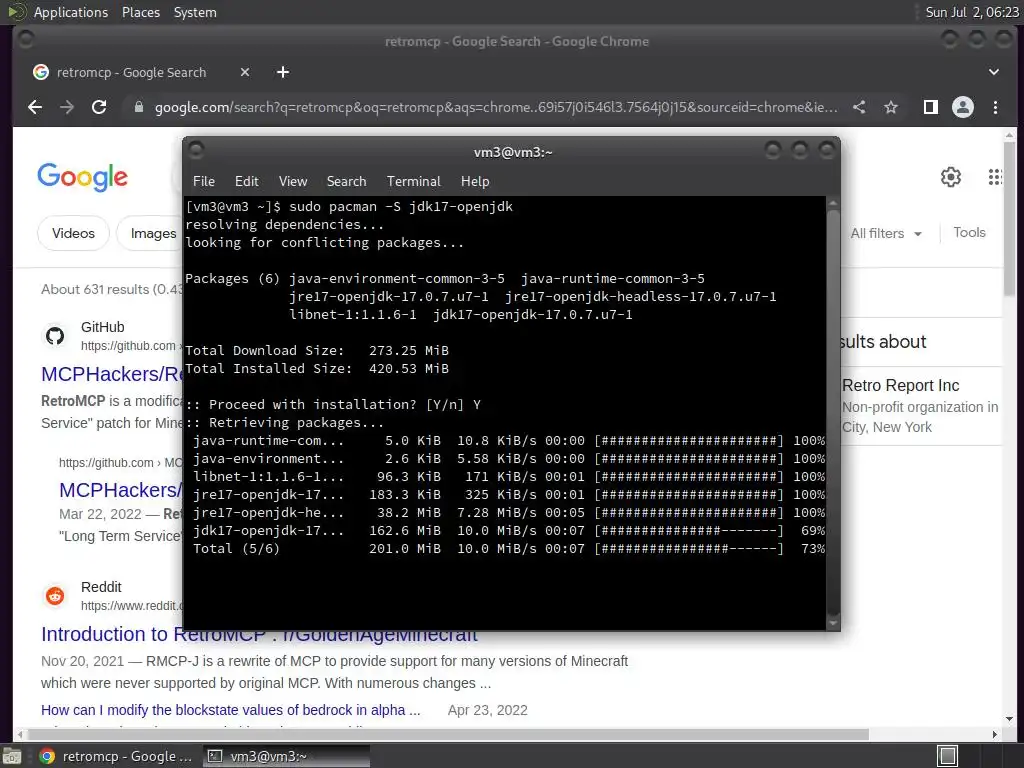
Task: Click the page horizontal scrollbar right arrow
Action: click(994, 734)
